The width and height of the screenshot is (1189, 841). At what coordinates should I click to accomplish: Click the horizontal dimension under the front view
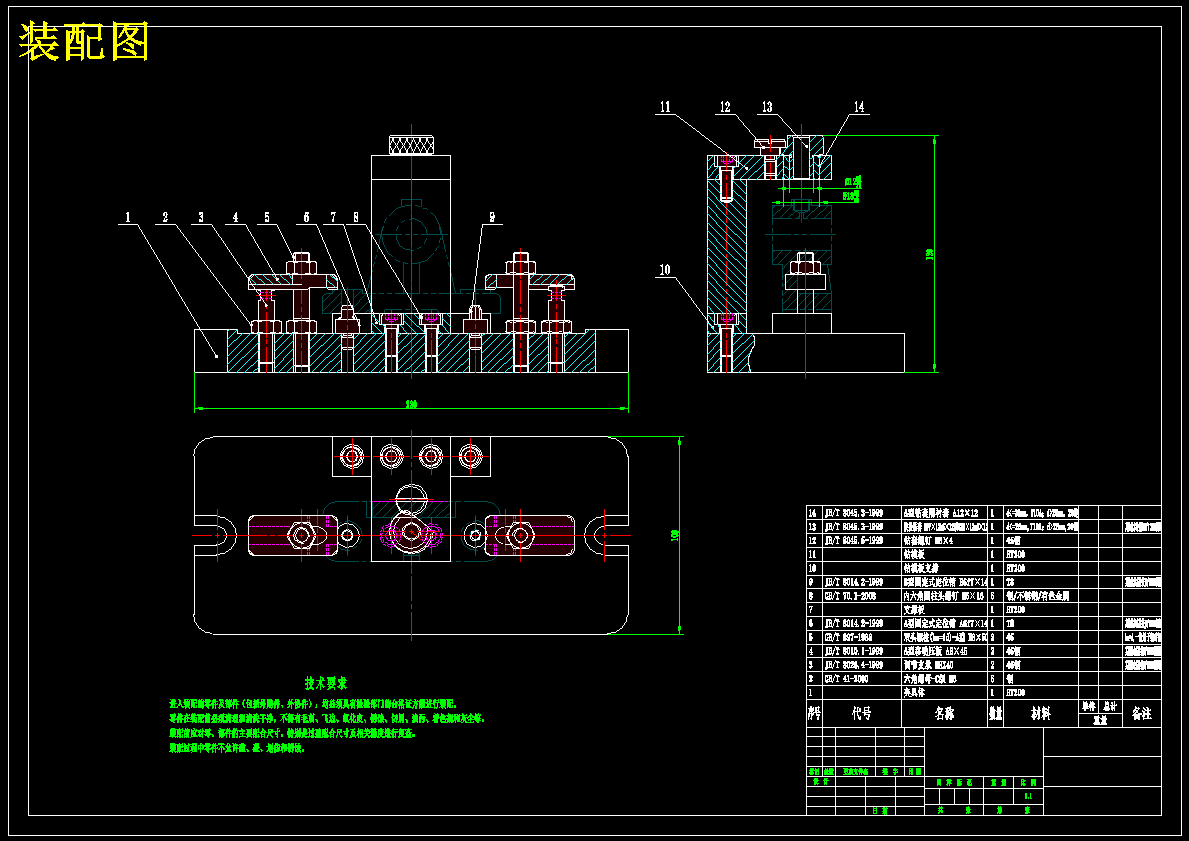[x=411, y=404]
